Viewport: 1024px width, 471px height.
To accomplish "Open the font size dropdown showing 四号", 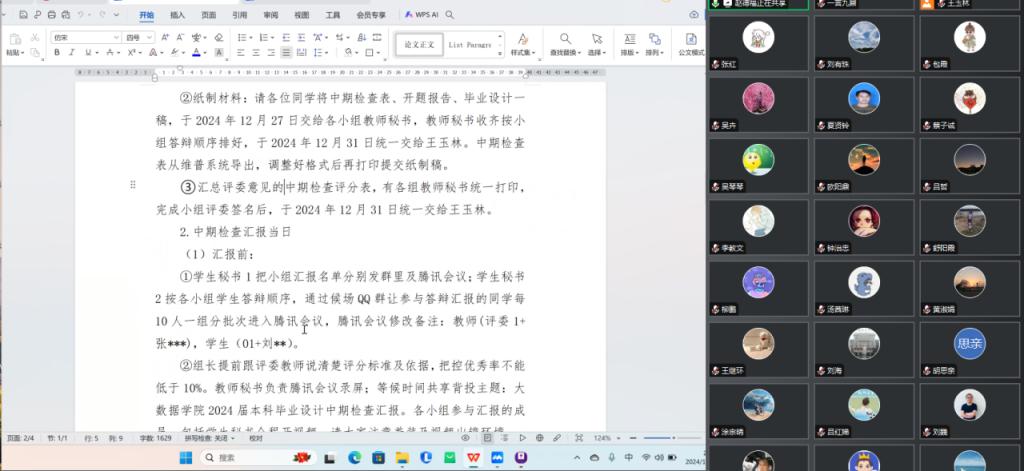I will point(137,37).
